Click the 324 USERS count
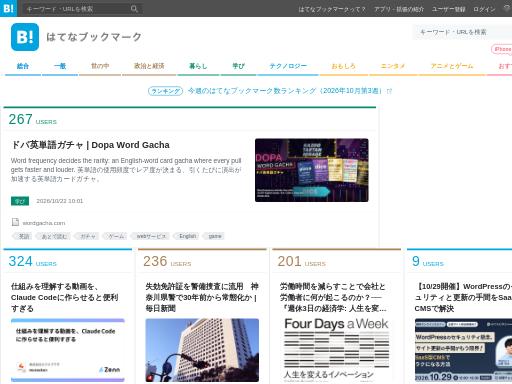The image size is (512, 384). 32,262
